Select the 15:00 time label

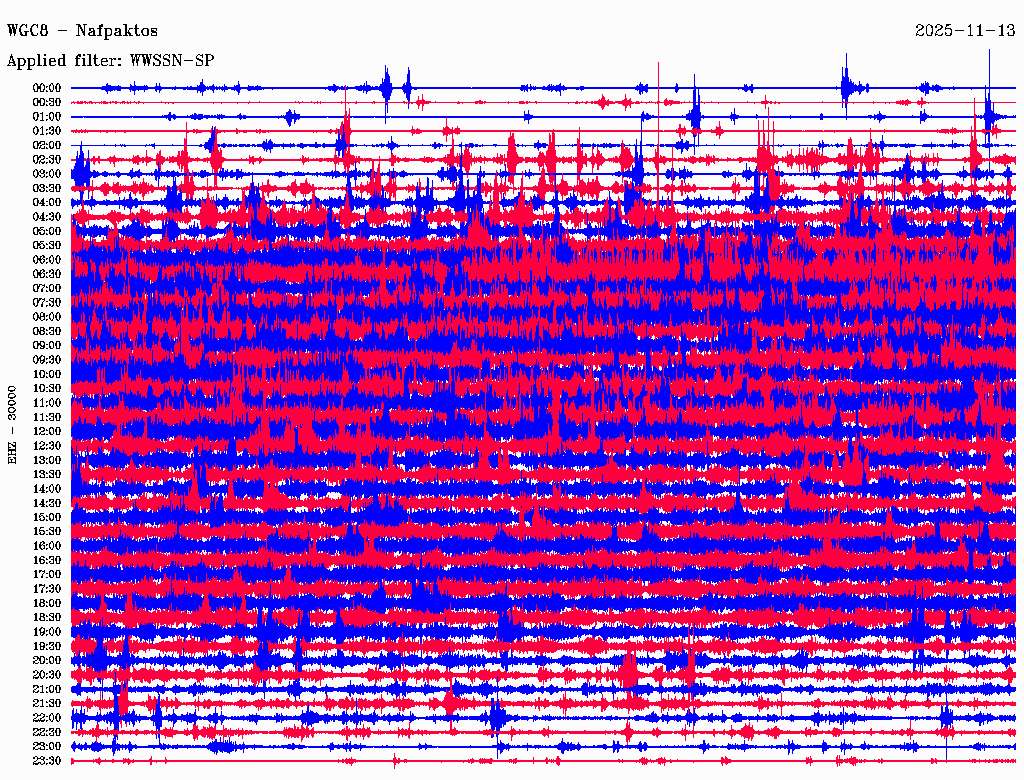[47, 517]
